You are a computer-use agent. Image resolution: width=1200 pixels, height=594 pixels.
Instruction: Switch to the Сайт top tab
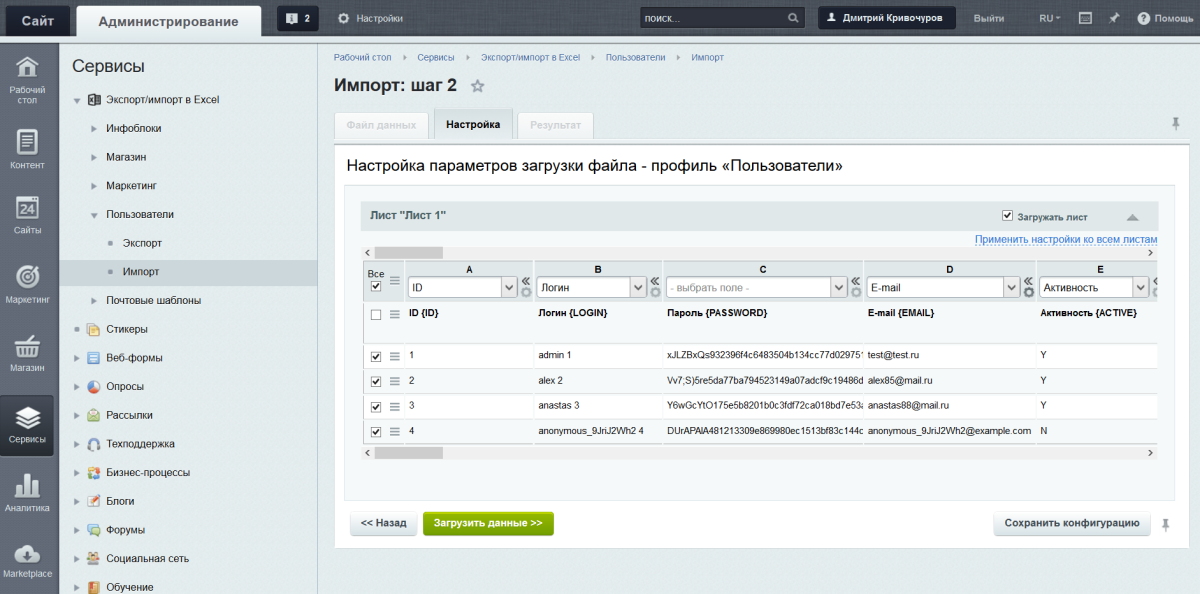[37, 19]
